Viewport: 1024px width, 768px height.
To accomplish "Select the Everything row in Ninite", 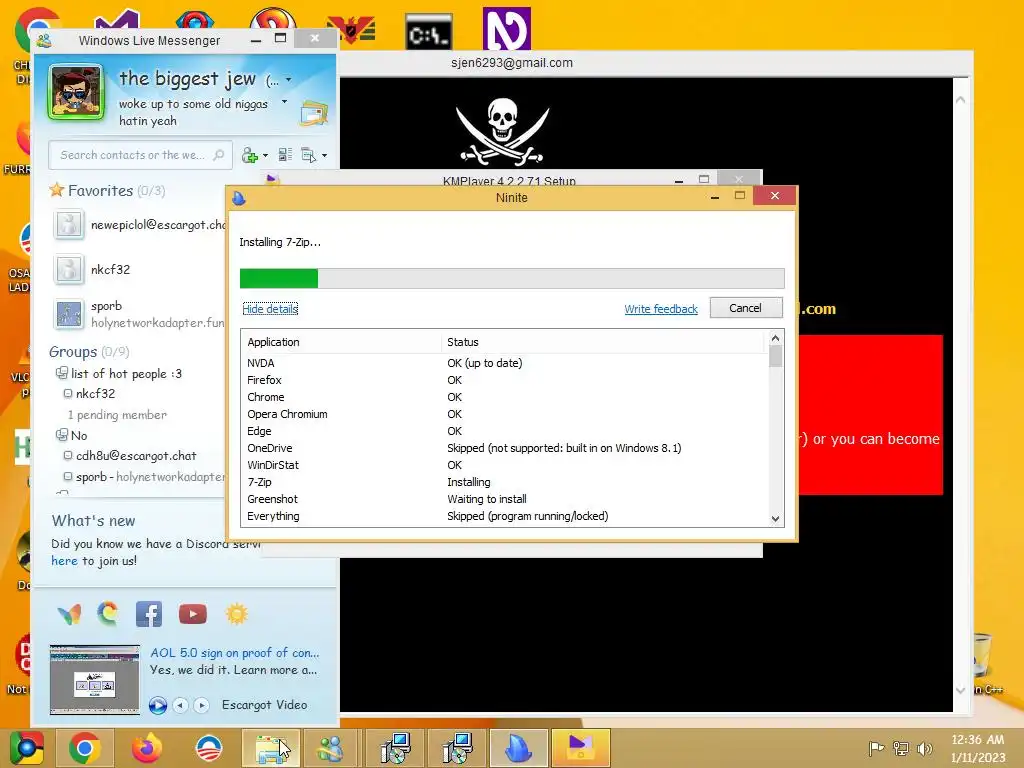I will coord(504,516).
